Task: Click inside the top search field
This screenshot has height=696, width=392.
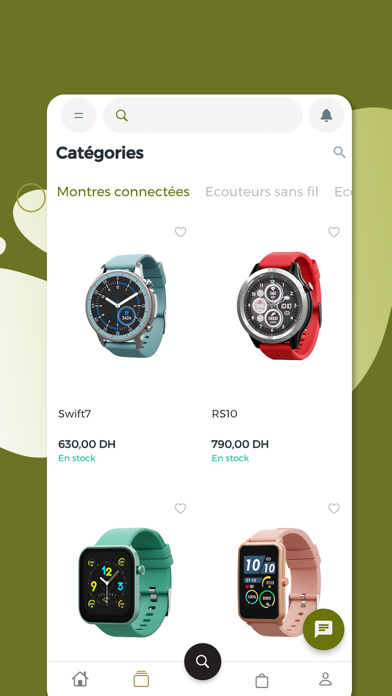Action: [203, 115]
